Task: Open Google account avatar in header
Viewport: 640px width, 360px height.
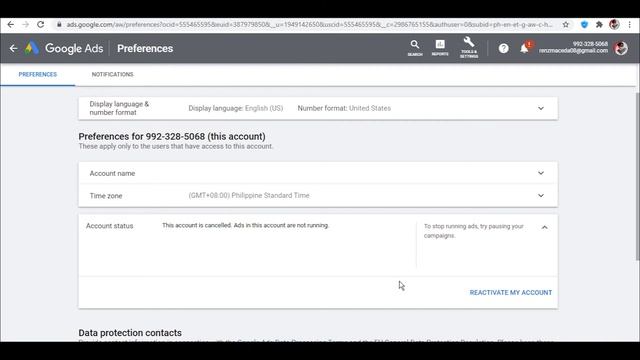Action: (x=621, y=48)
